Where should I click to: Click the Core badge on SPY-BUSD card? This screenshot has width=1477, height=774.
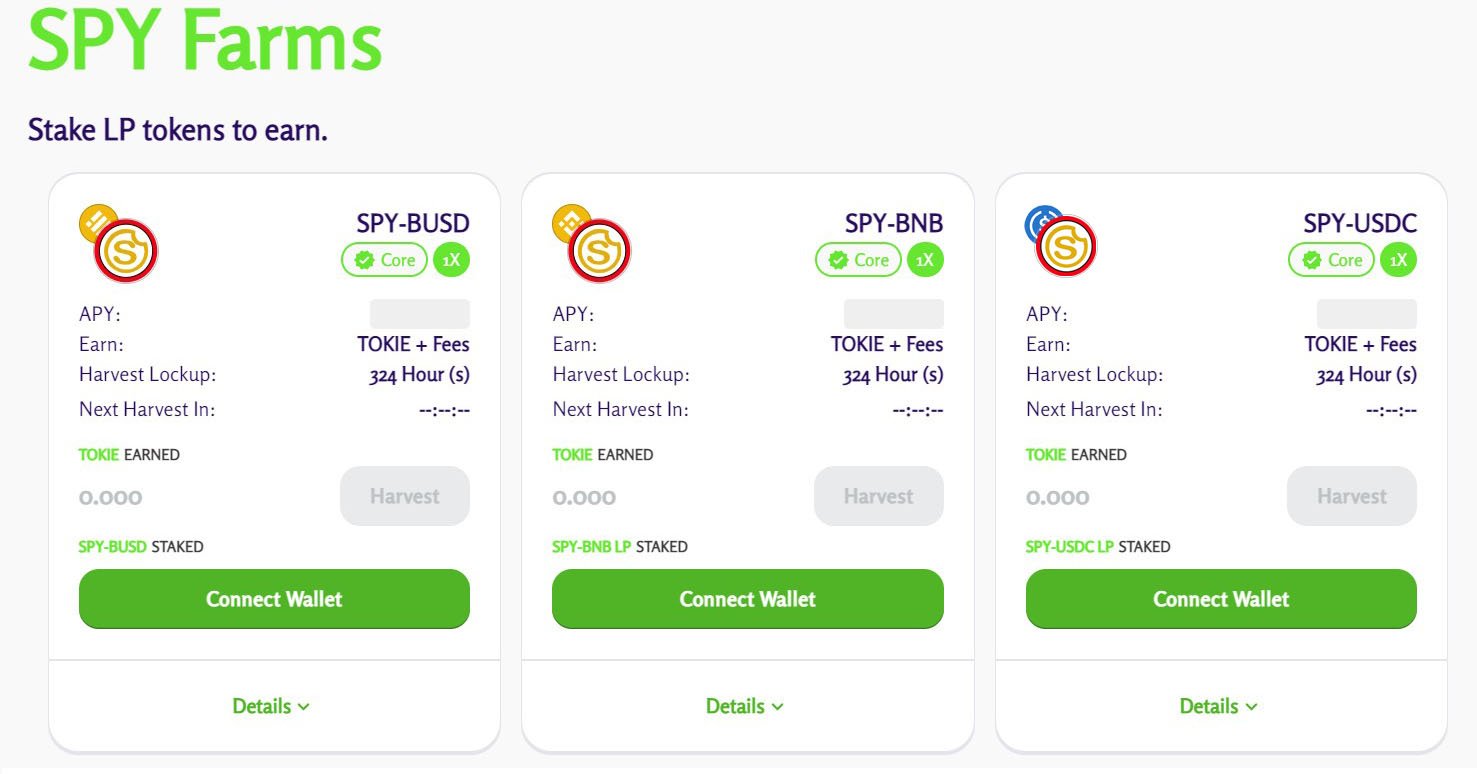coord(384,260)
